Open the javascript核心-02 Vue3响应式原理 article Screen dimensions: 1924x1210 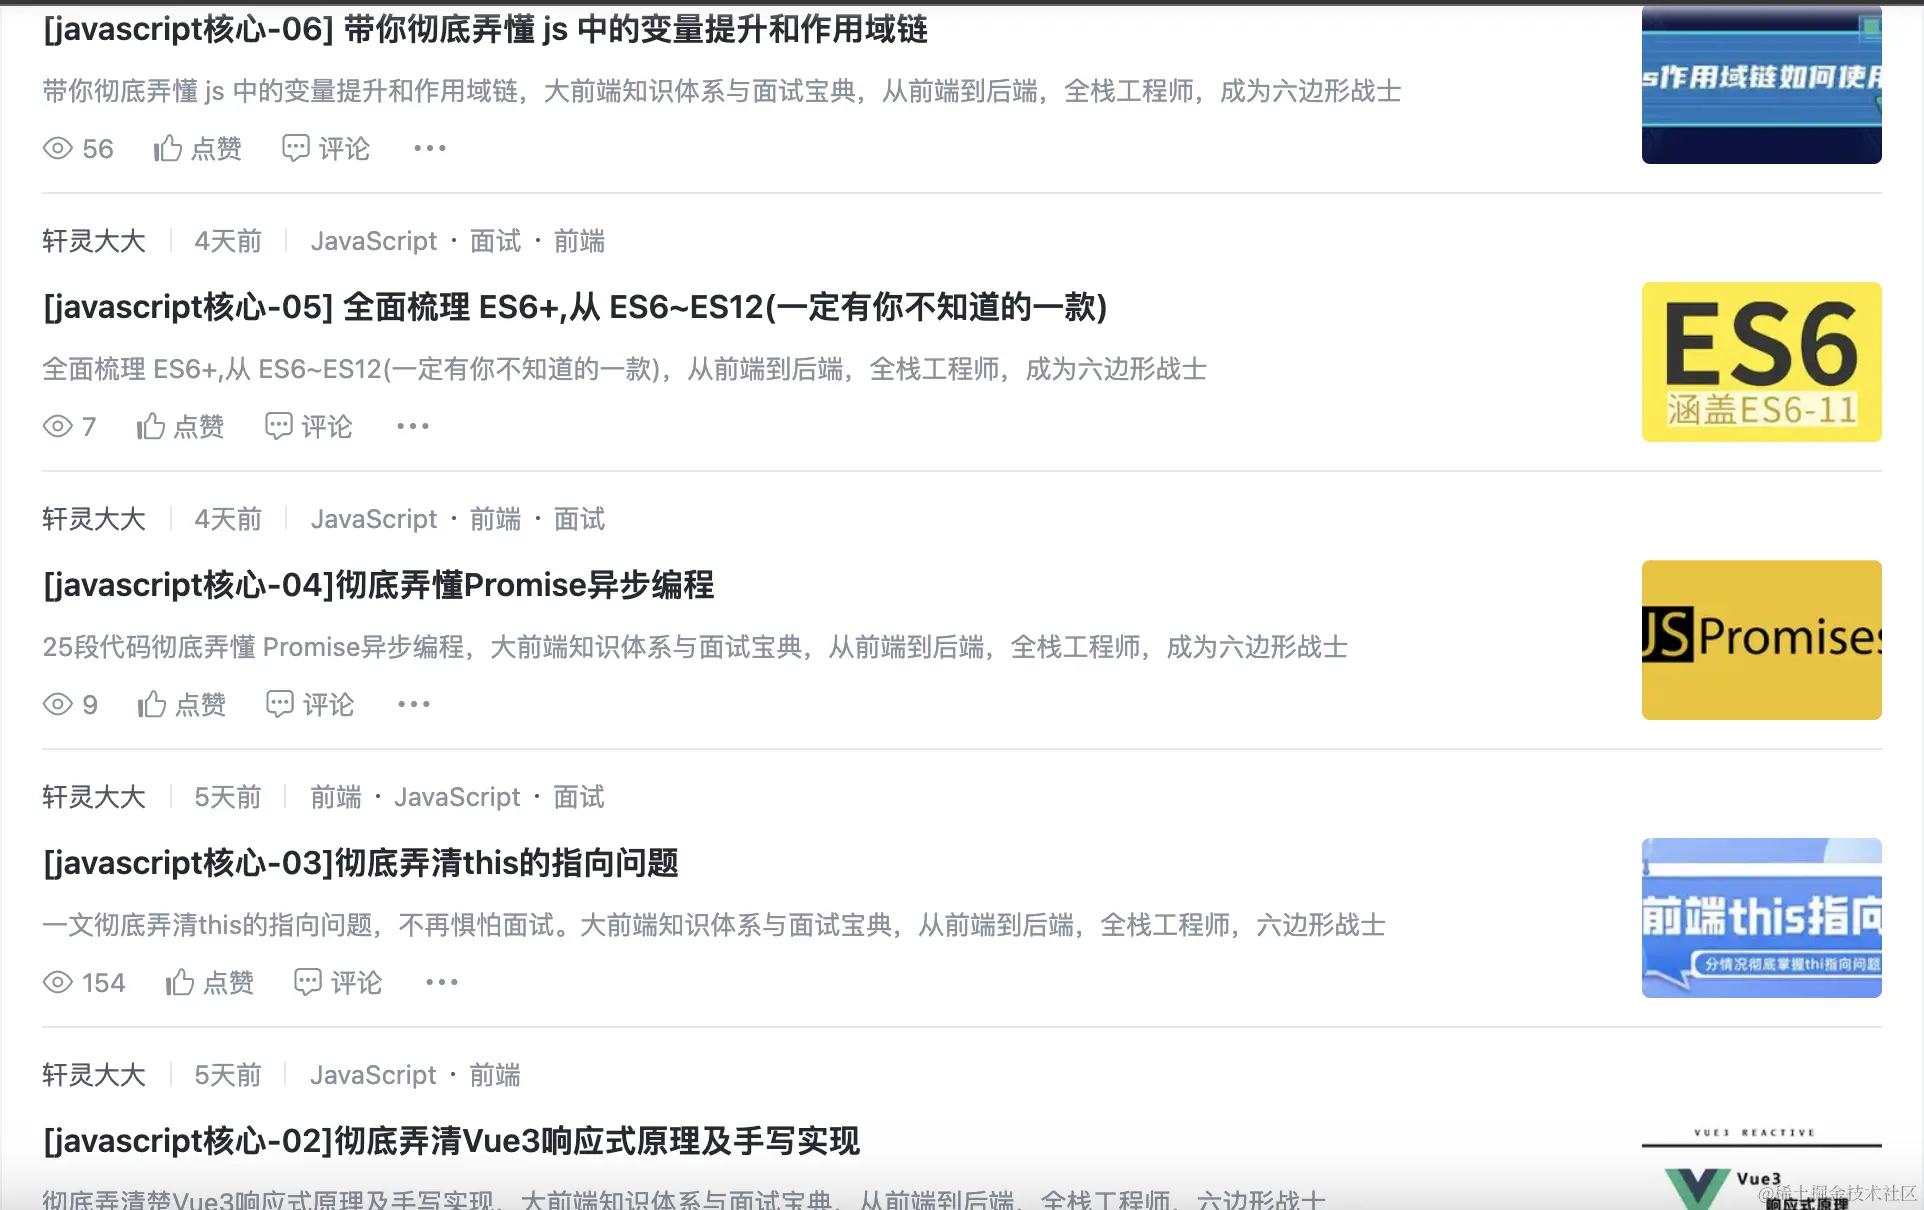451,1141
